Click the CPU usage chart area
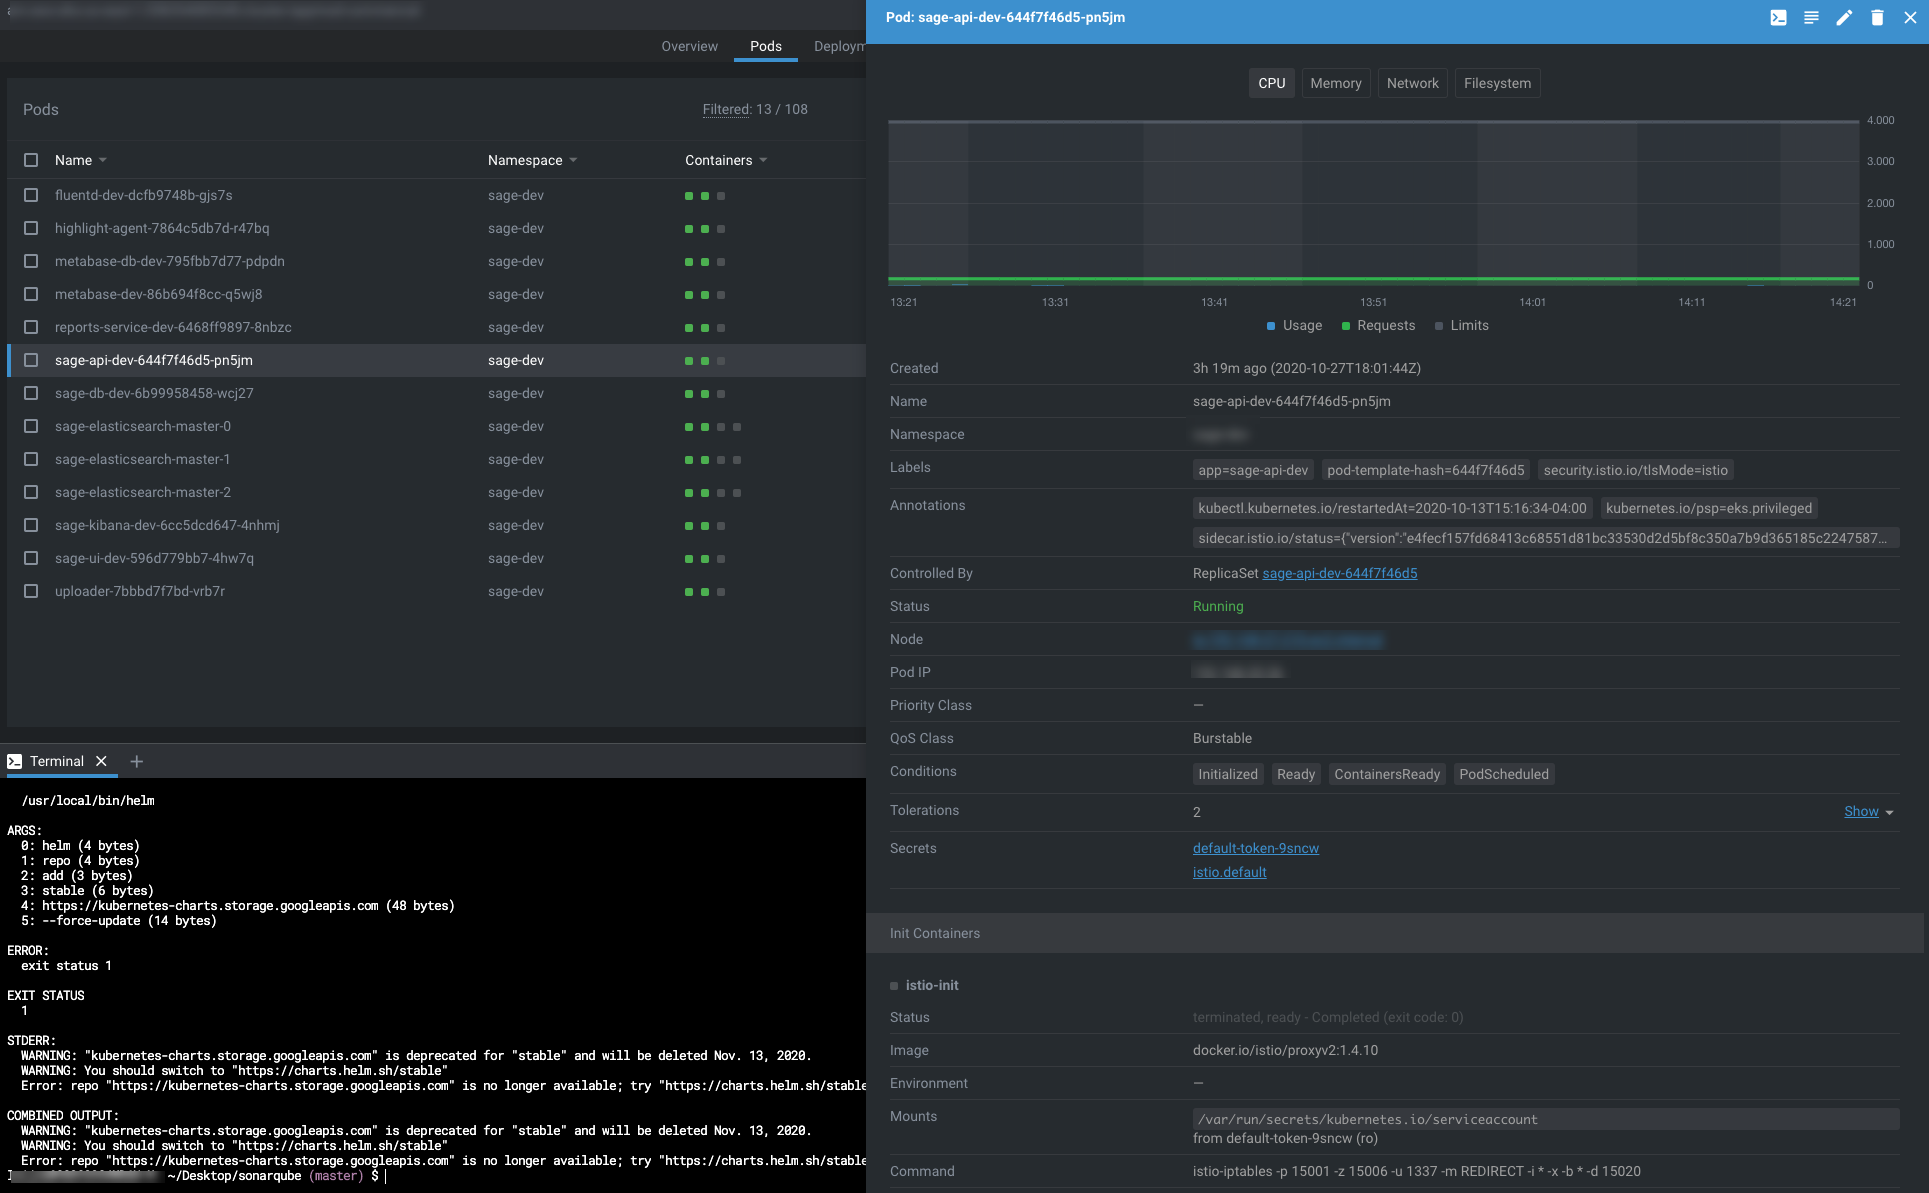 (x=1373, y=203)
